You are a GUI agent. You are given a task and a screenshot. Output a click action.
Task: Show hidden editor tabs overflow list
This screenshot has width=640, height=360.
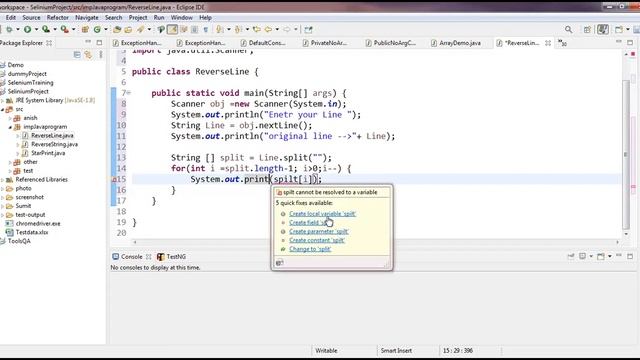pos(562,42)
